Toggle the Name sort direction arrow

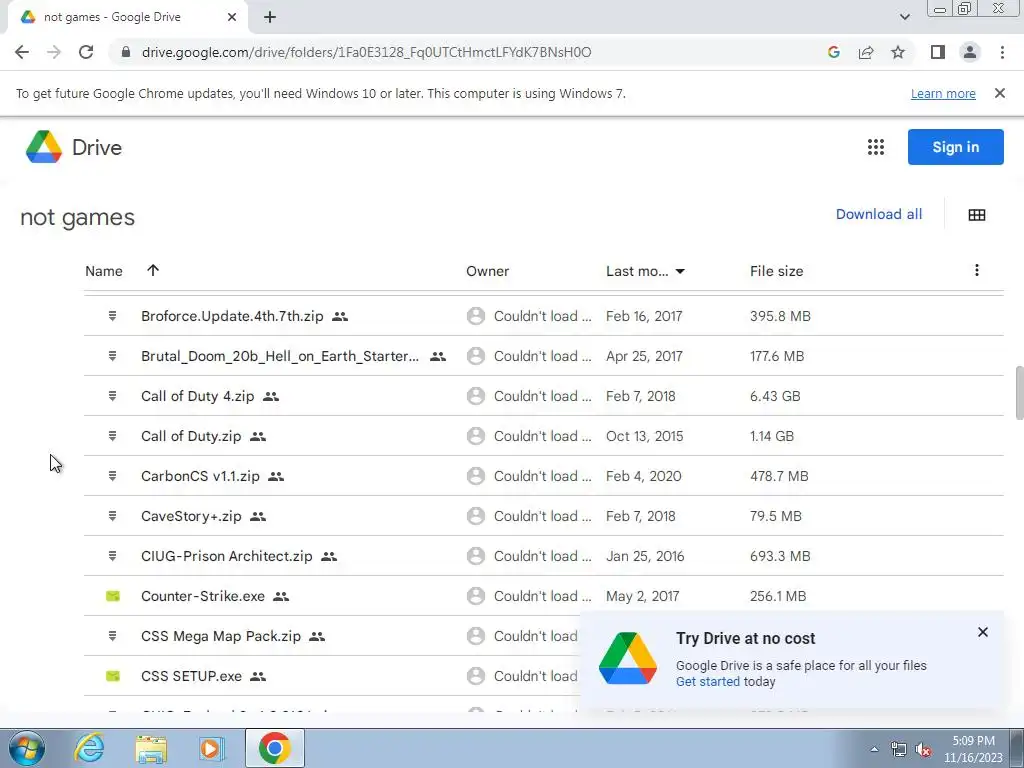pyautogui.click(x=153, y=270)
